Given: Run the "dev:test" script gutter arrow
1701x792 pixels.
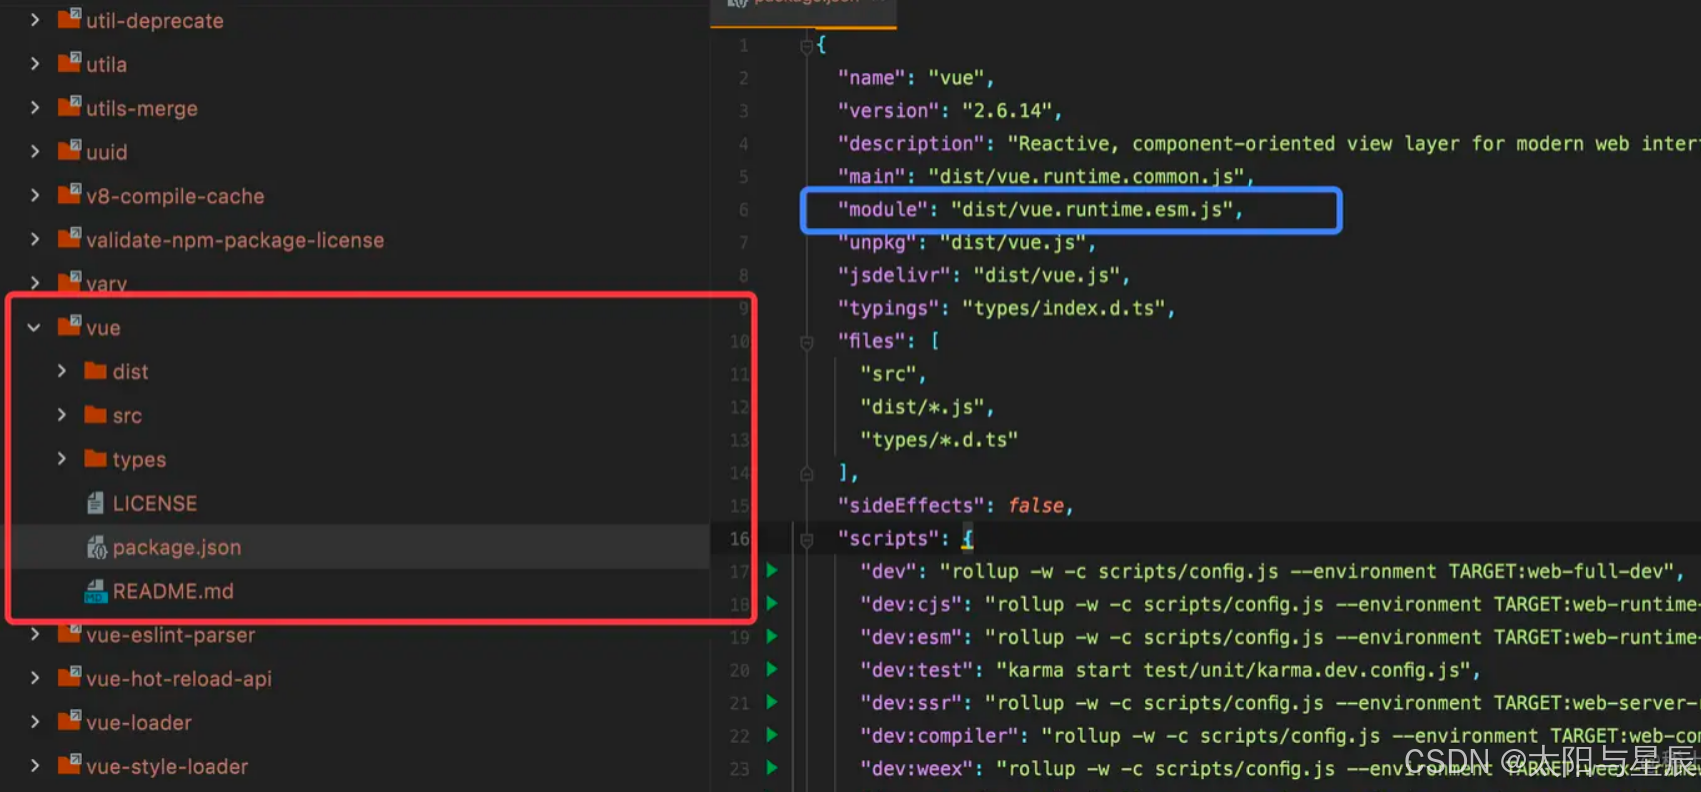Looking at the screenshot, I should tap(772, 669).
